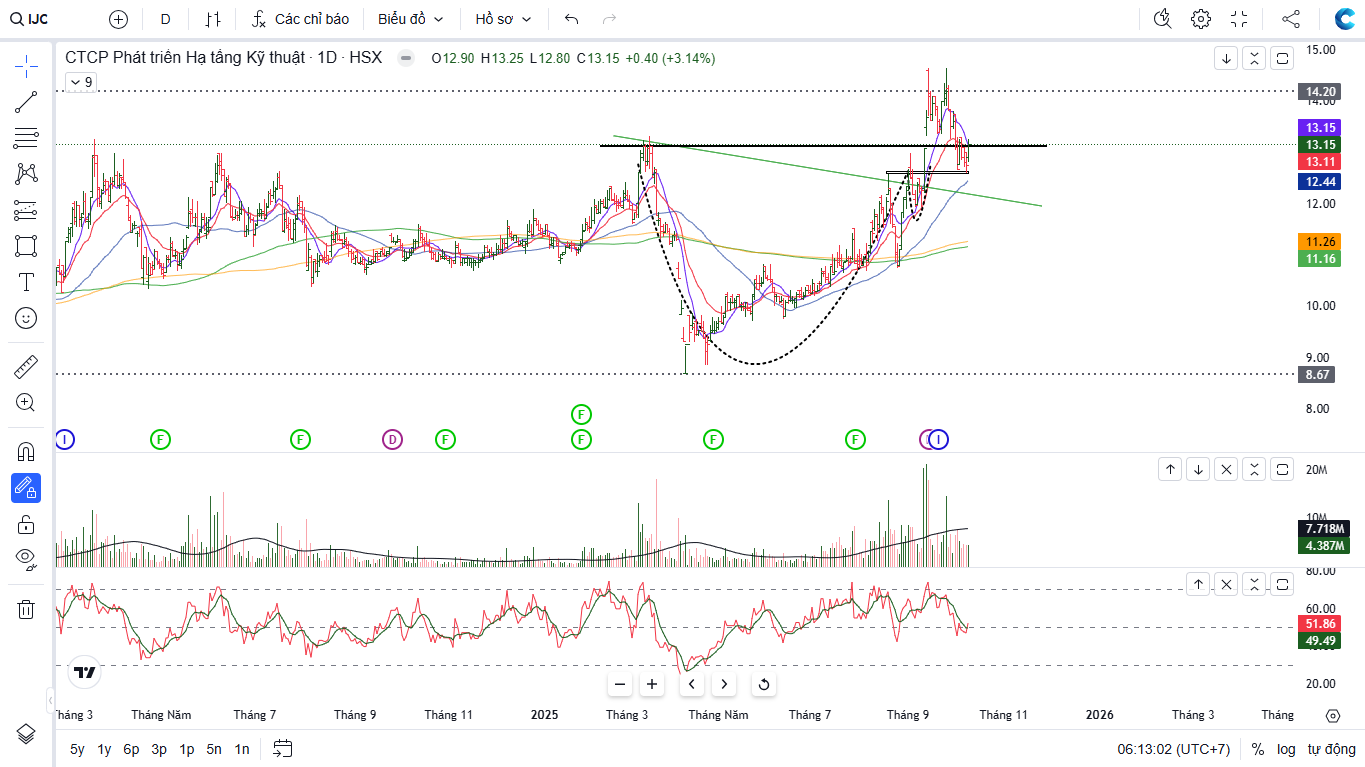Select the trend line drawing tool
This screenshot has width=1365, height=767.
(x=26, y=101)
